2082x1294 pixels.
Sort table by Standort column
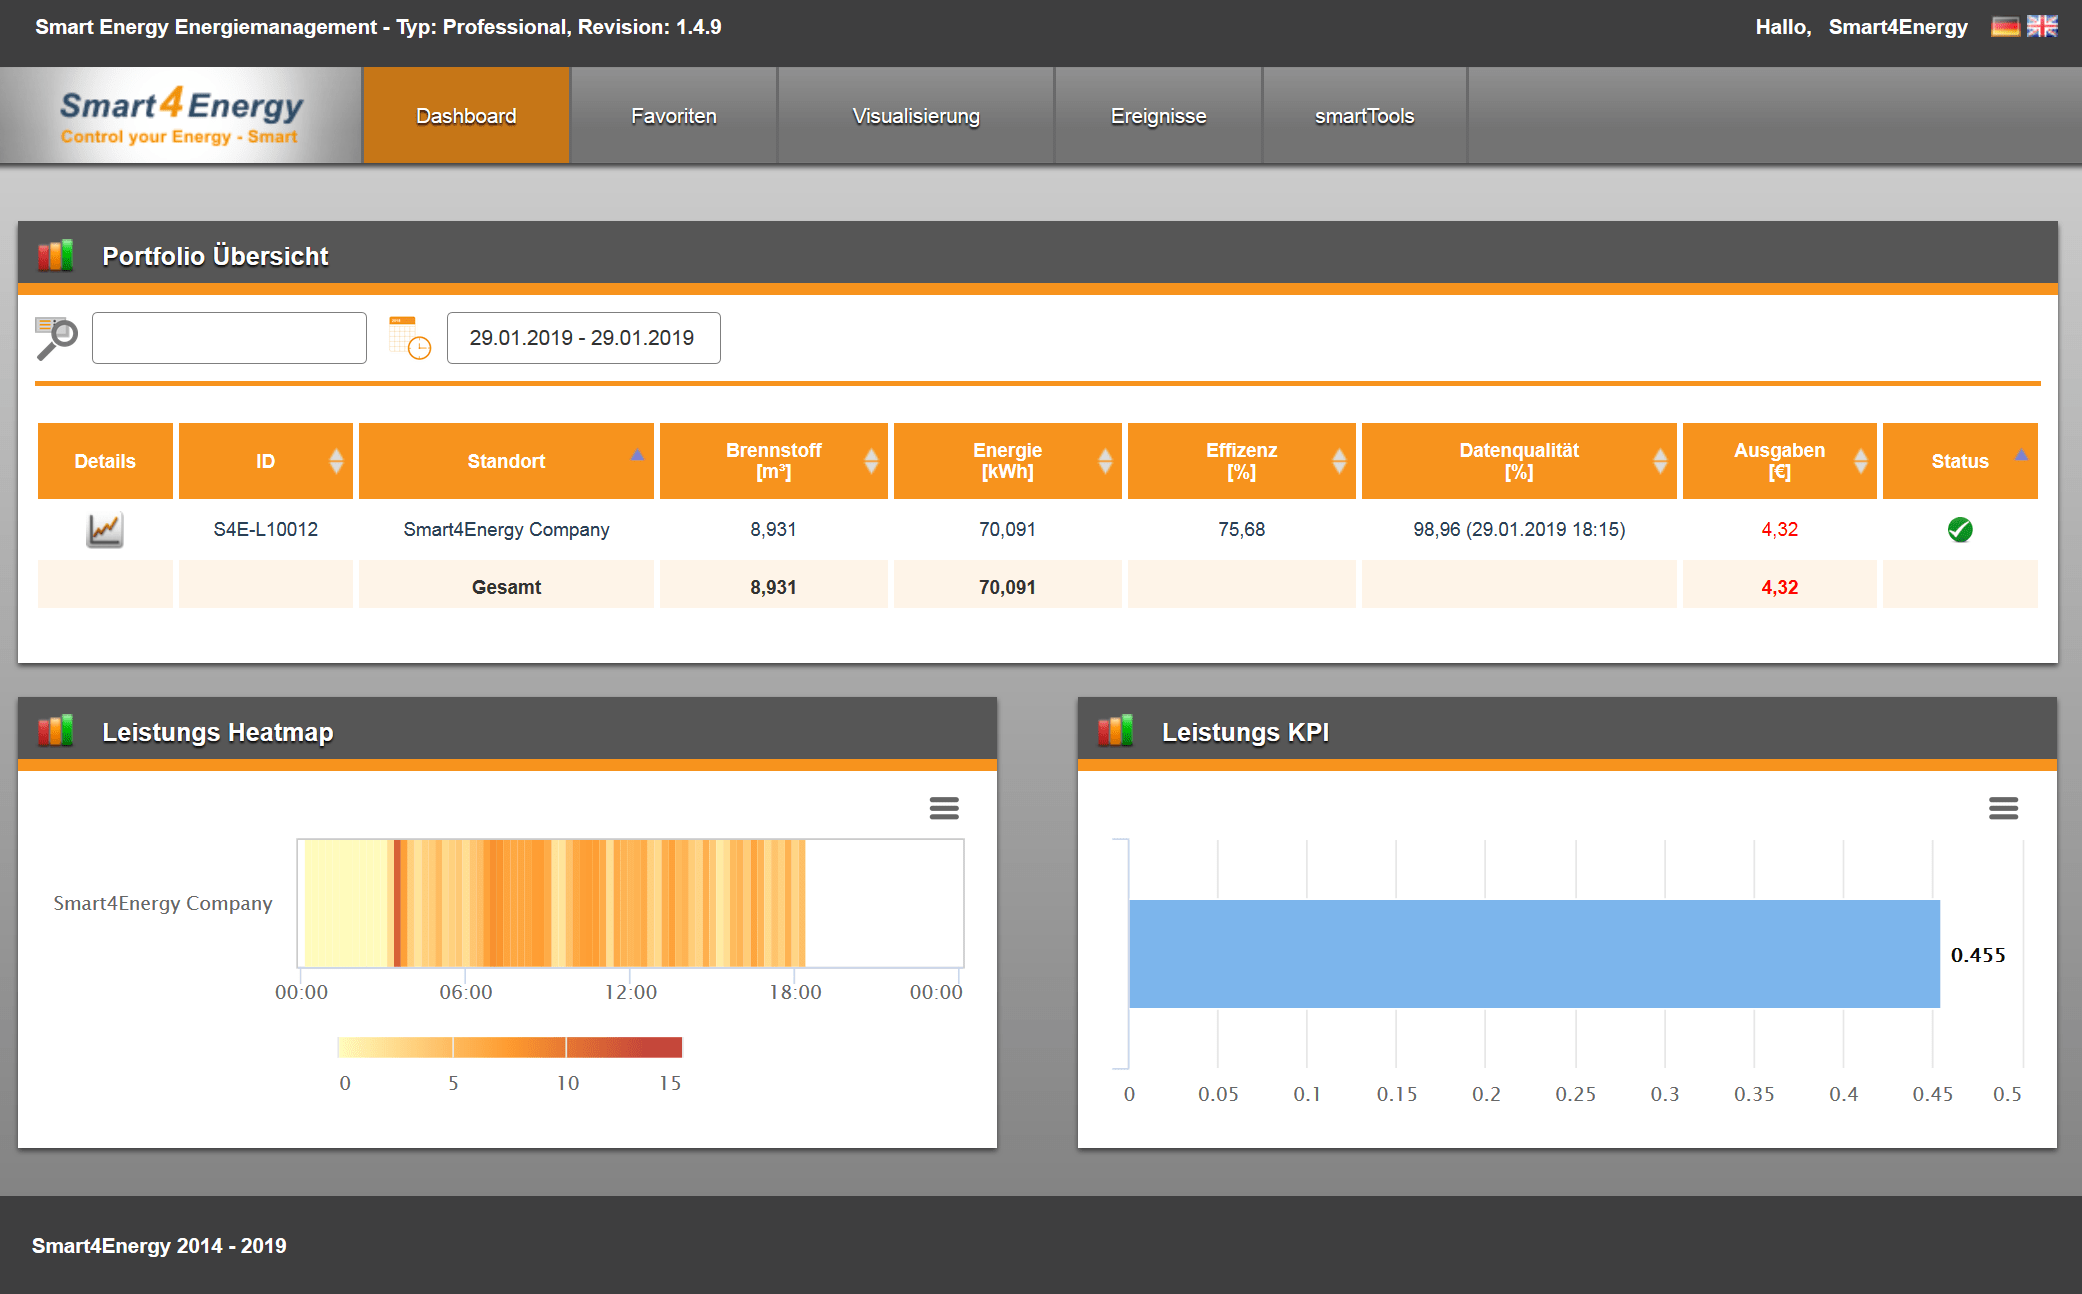pos(506,461)
